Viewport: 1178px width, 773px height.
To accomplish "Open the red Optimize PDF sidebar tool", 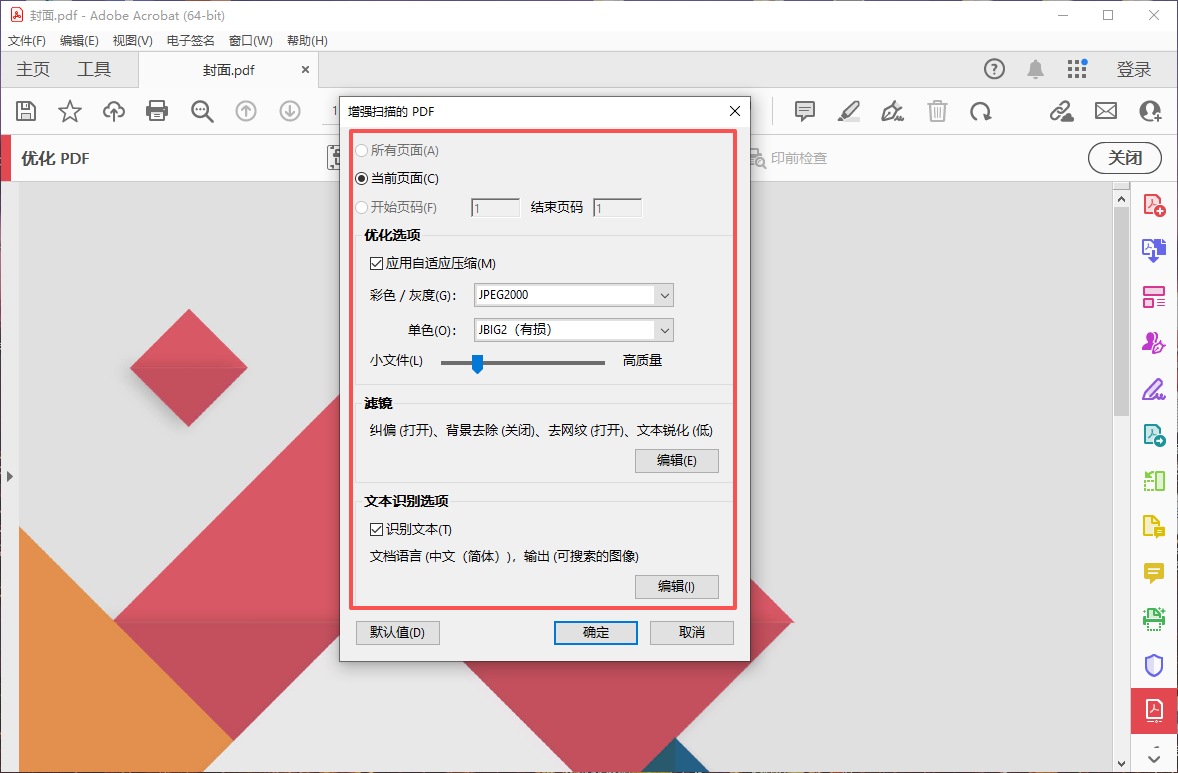I will click(1154, 710).
